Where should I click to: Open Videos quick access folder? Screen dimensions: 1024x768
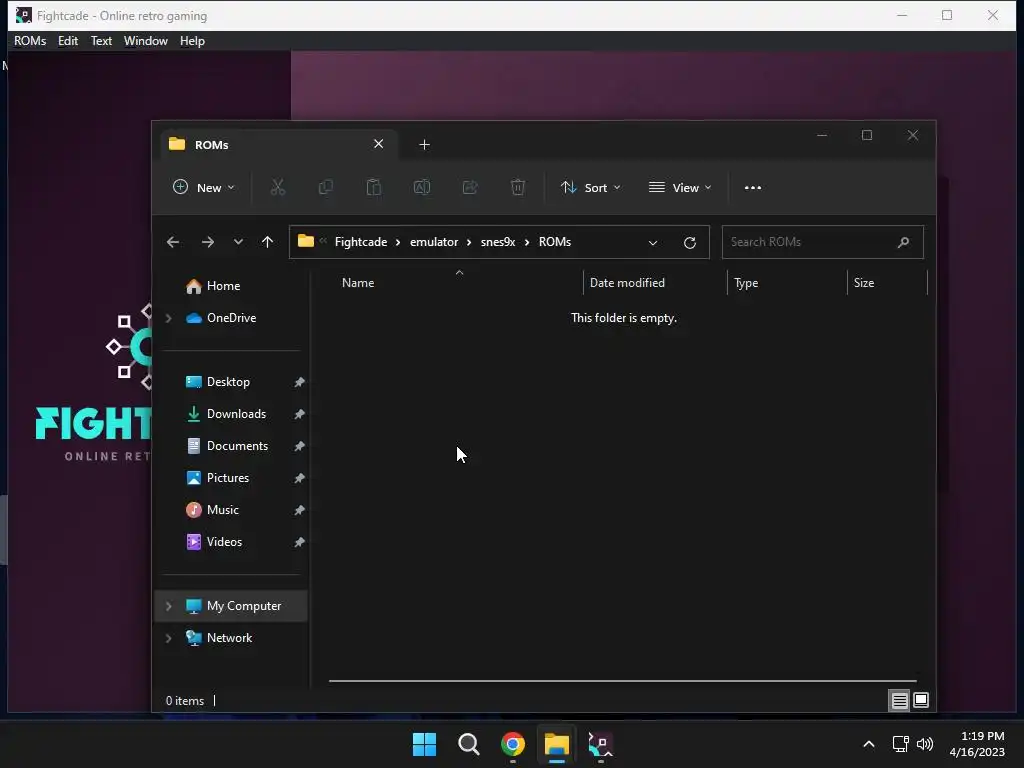(224, 542)
